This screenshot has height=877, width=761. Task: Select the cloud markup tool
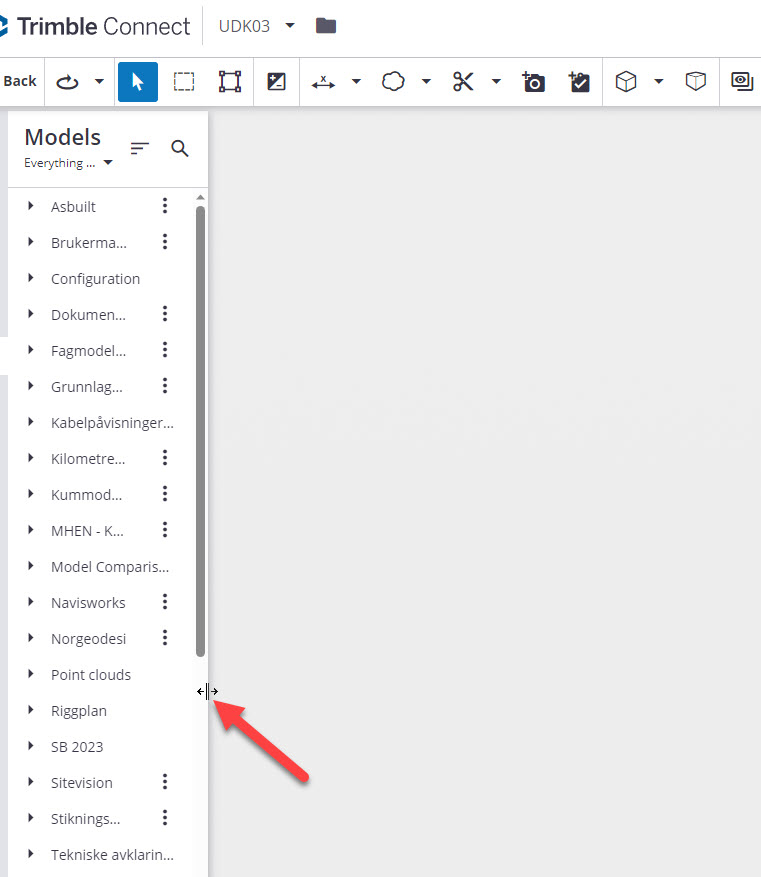(x=393, y=82)
